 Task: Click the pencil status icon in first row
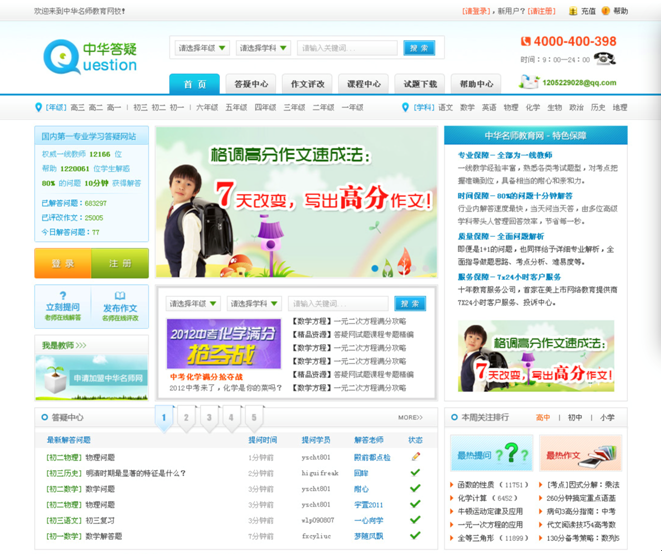tap(415, 457)
